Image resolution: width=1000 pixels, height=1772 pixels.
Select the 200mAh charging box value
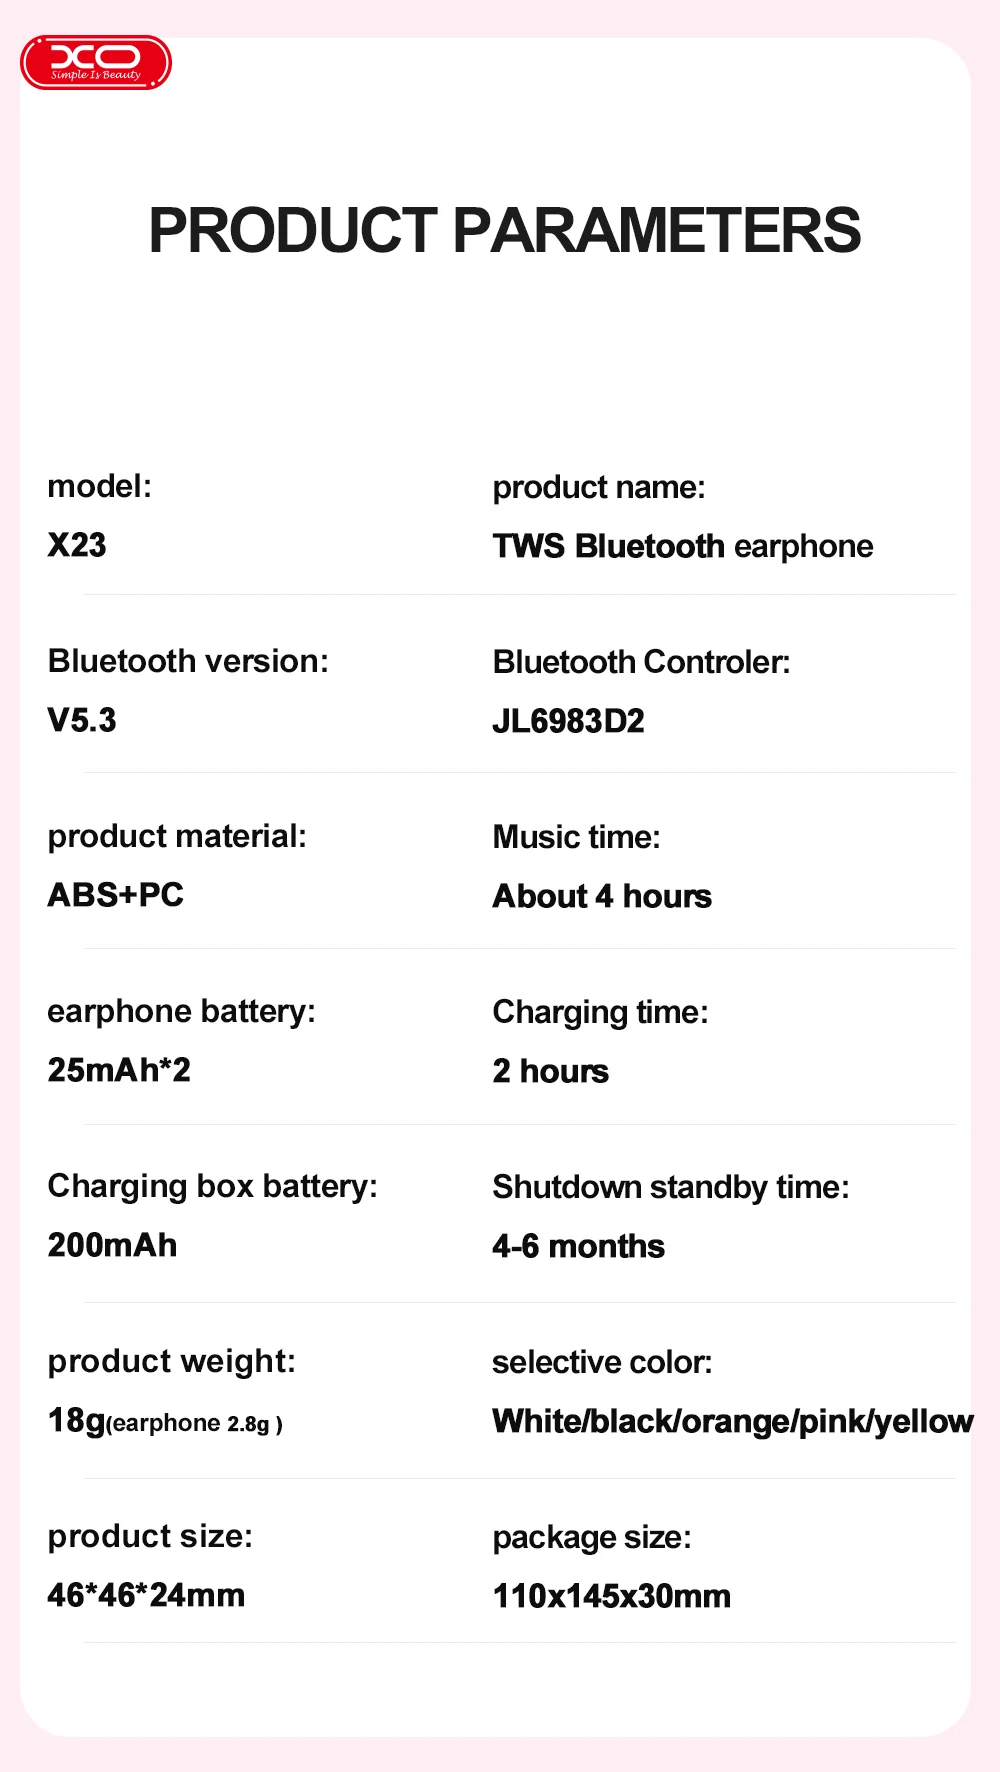coord(112,1245)
